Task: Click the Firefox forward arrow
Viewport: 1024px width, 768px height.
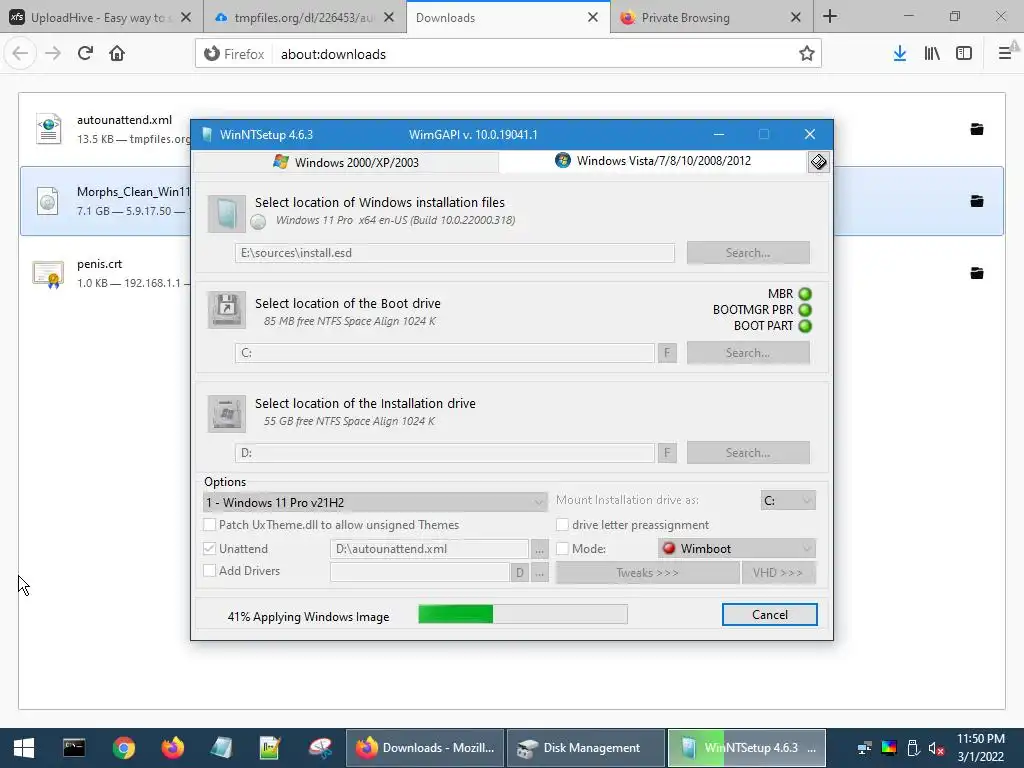Action: coord(53,54)
